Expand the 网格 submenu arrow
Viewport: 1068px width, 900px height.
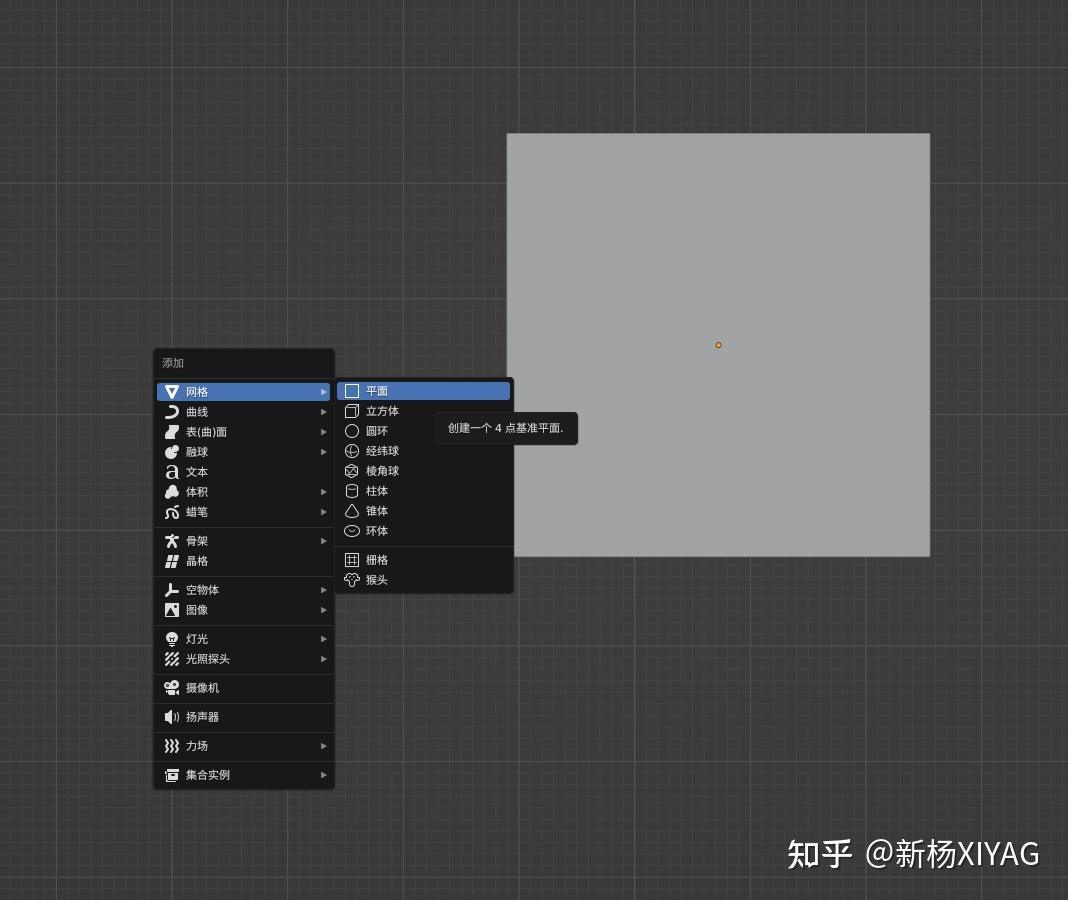click(324, 392)
